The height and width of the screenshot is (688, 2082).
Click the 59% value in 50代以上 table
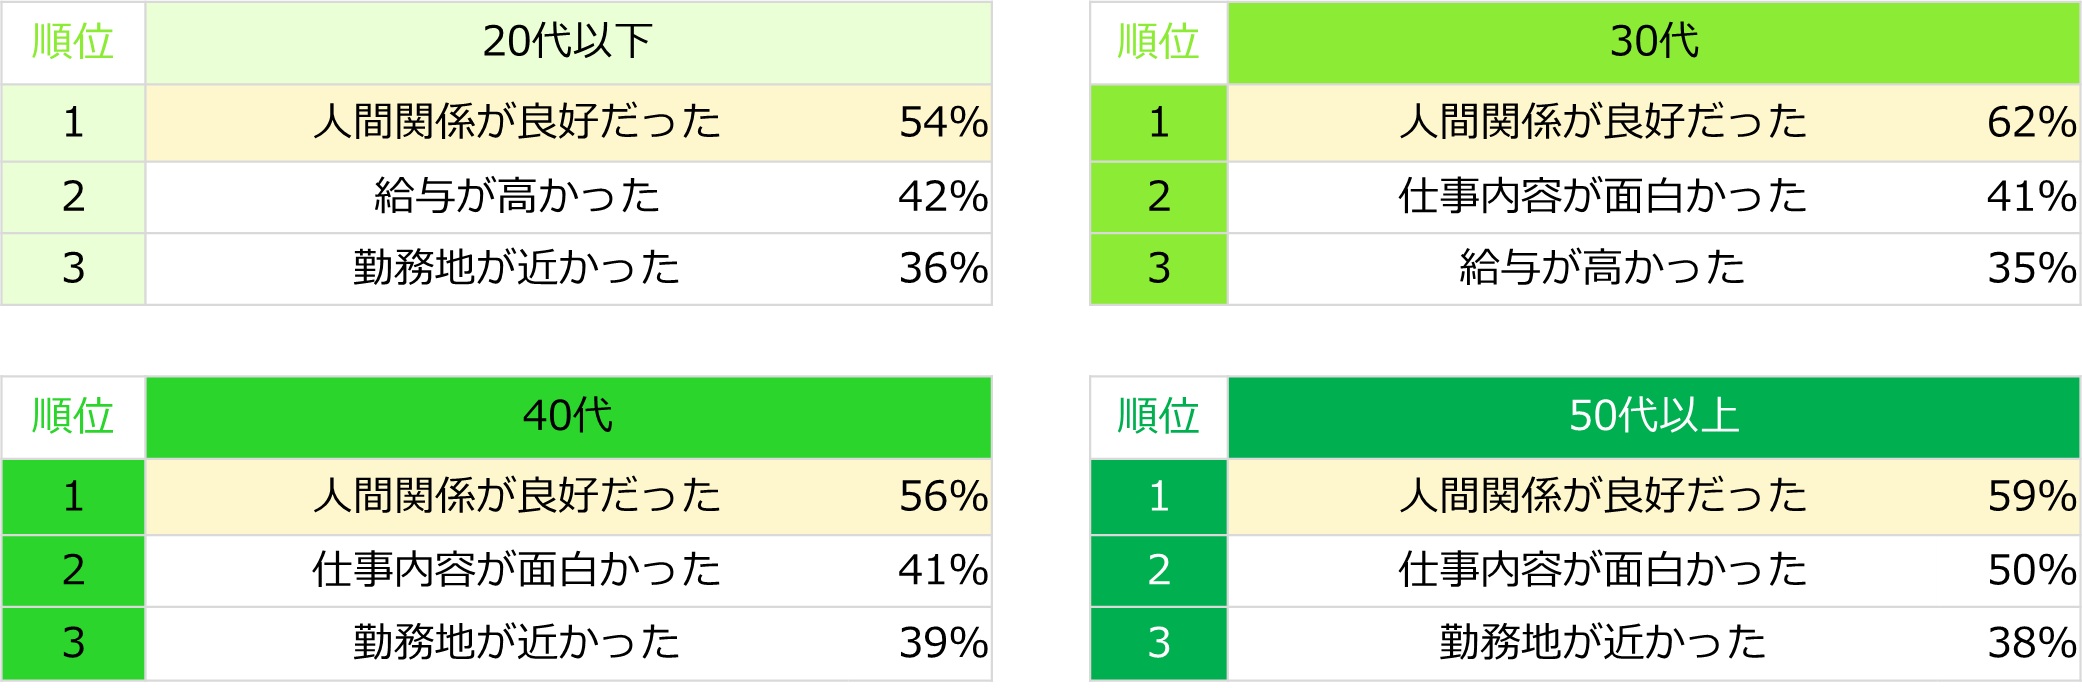click(2031, 496)
